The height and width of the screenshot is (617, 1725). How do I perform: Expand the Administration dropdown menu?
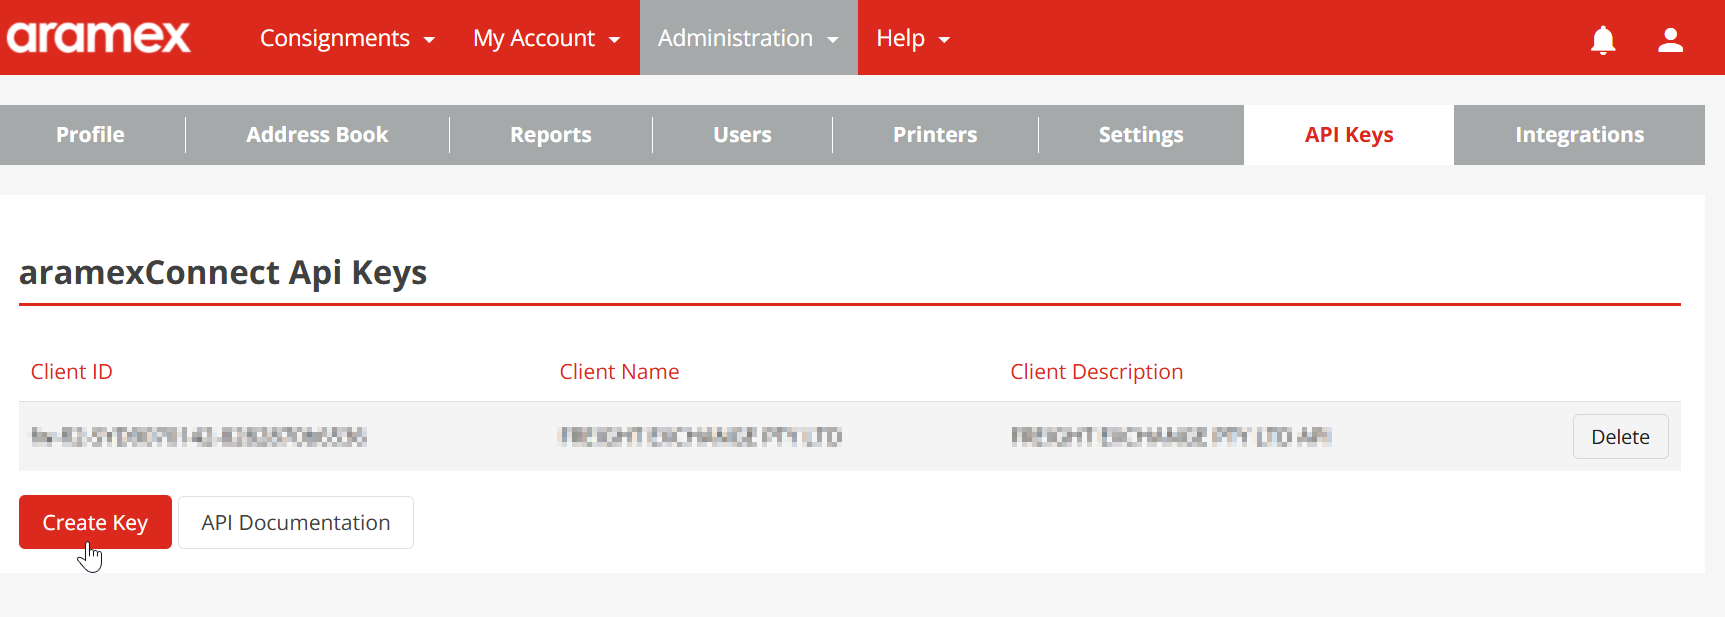coord(748,38)
